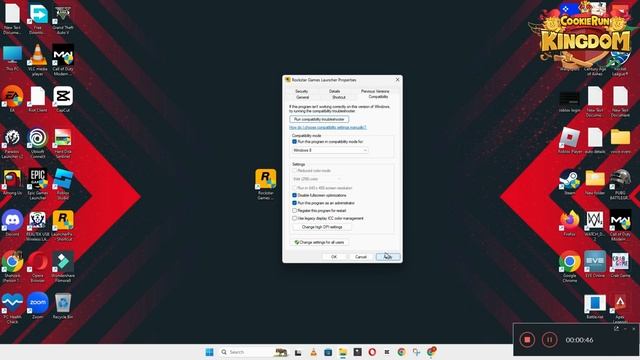
Task: Open the Epic Games Launcher desktop icon
Action: click(38, 184)
